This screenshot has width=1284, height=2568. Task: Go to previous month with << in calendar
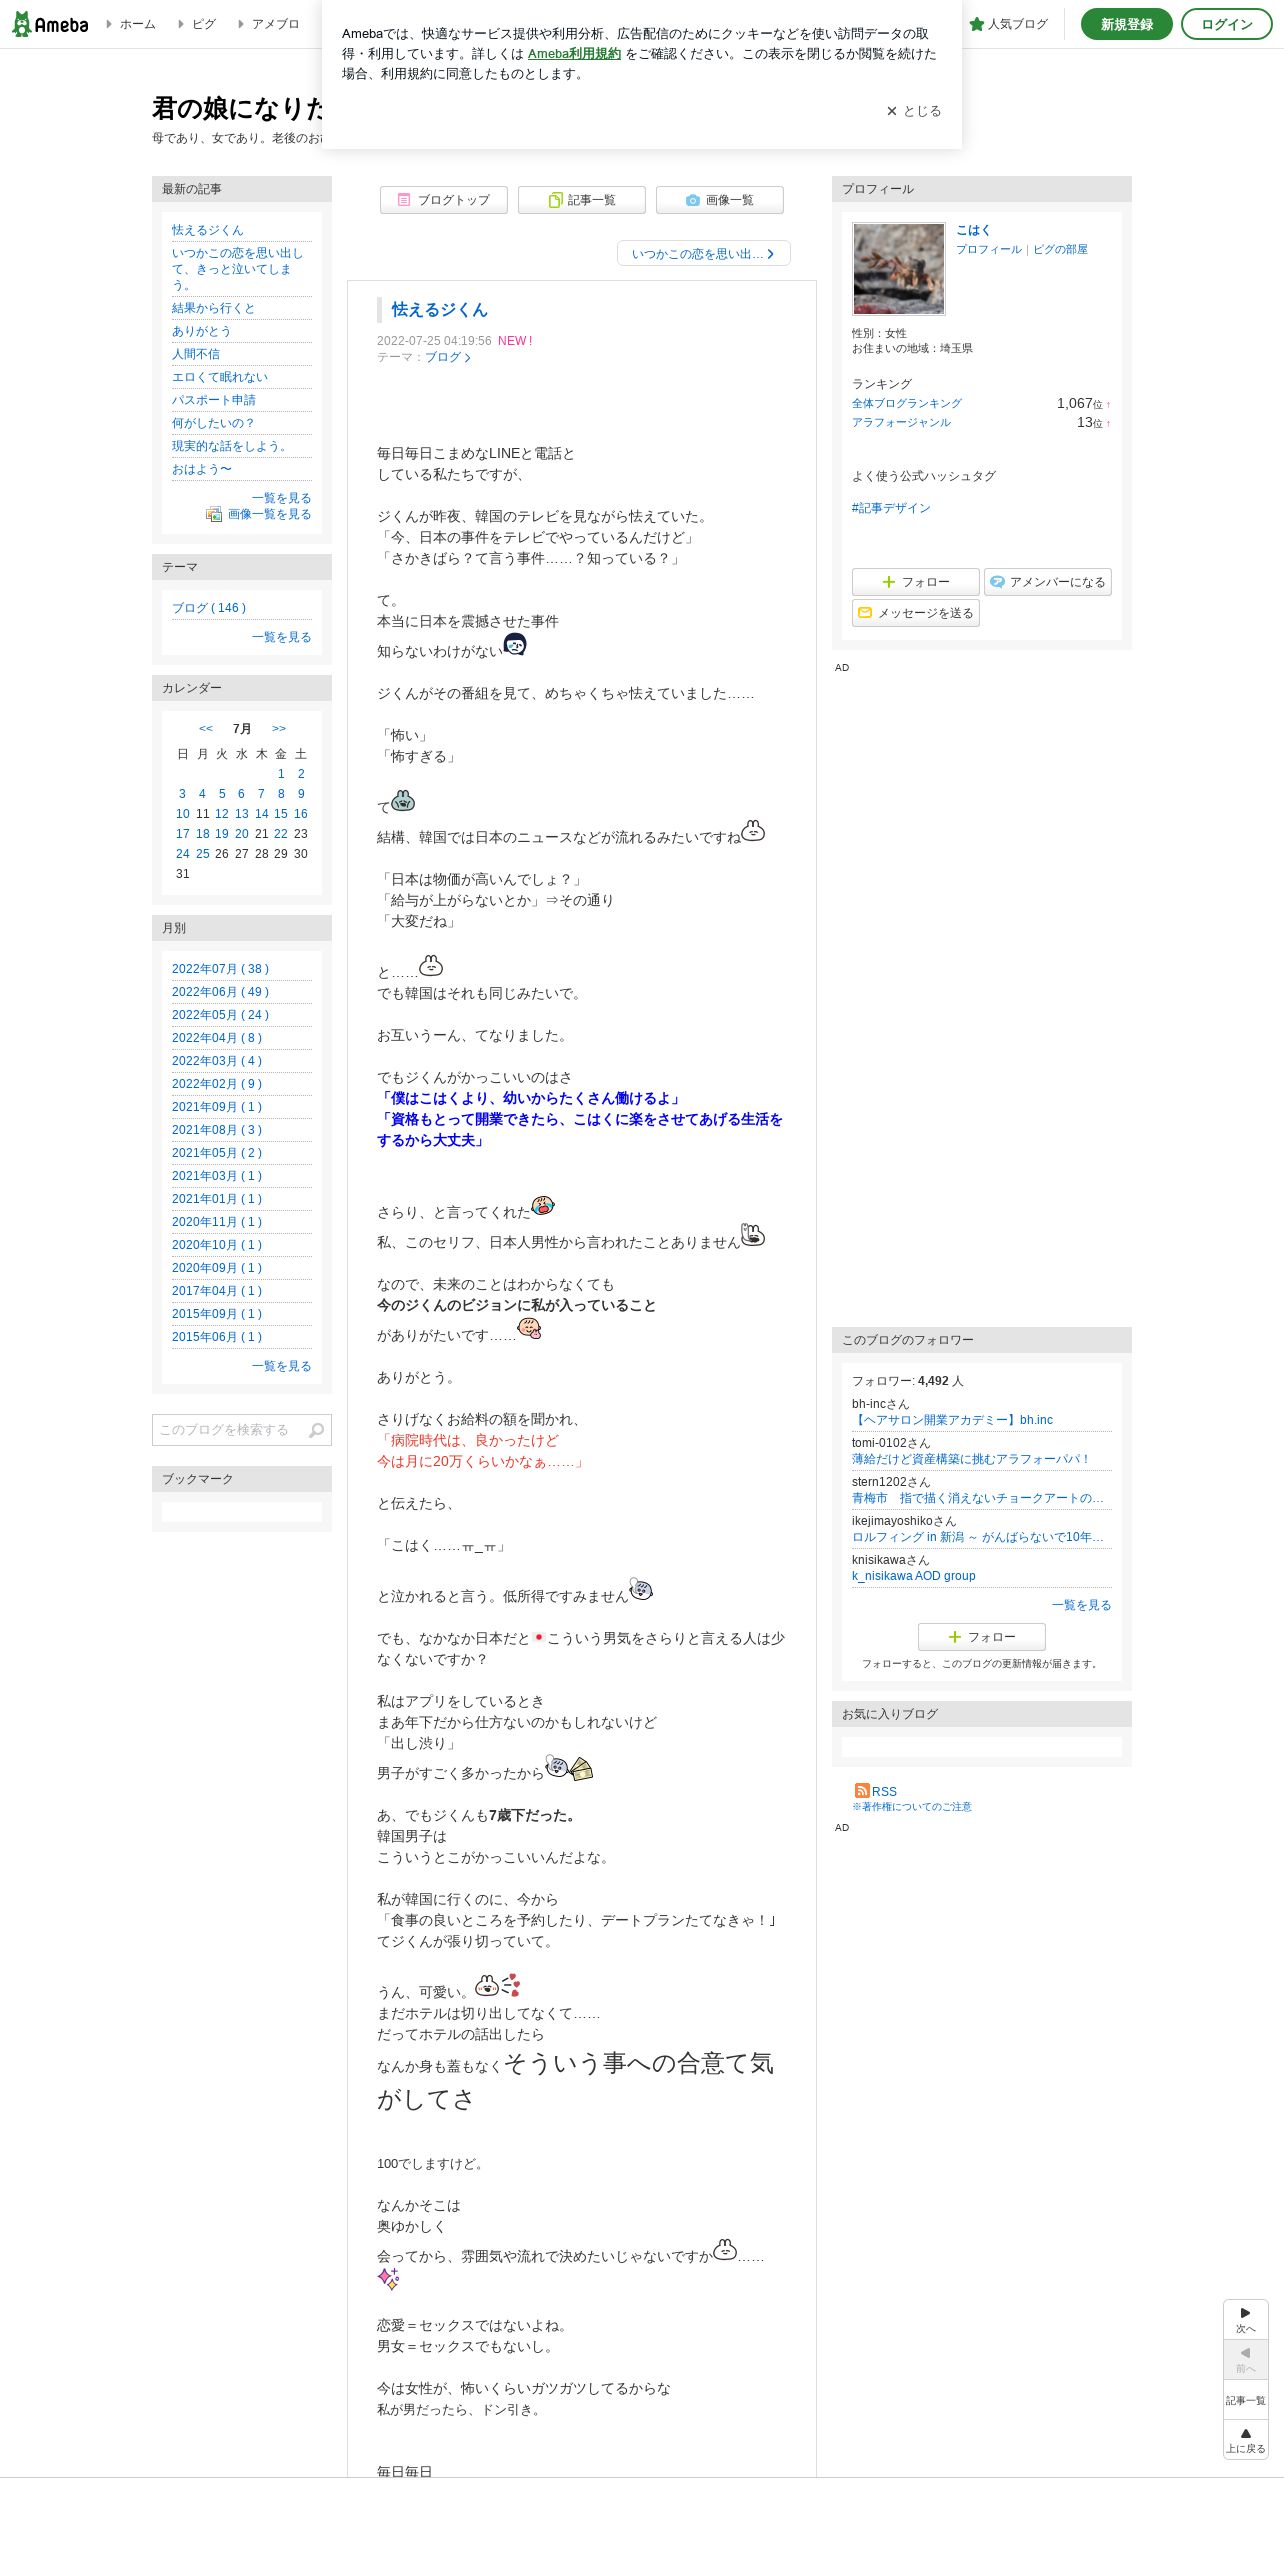coord(206,728)
